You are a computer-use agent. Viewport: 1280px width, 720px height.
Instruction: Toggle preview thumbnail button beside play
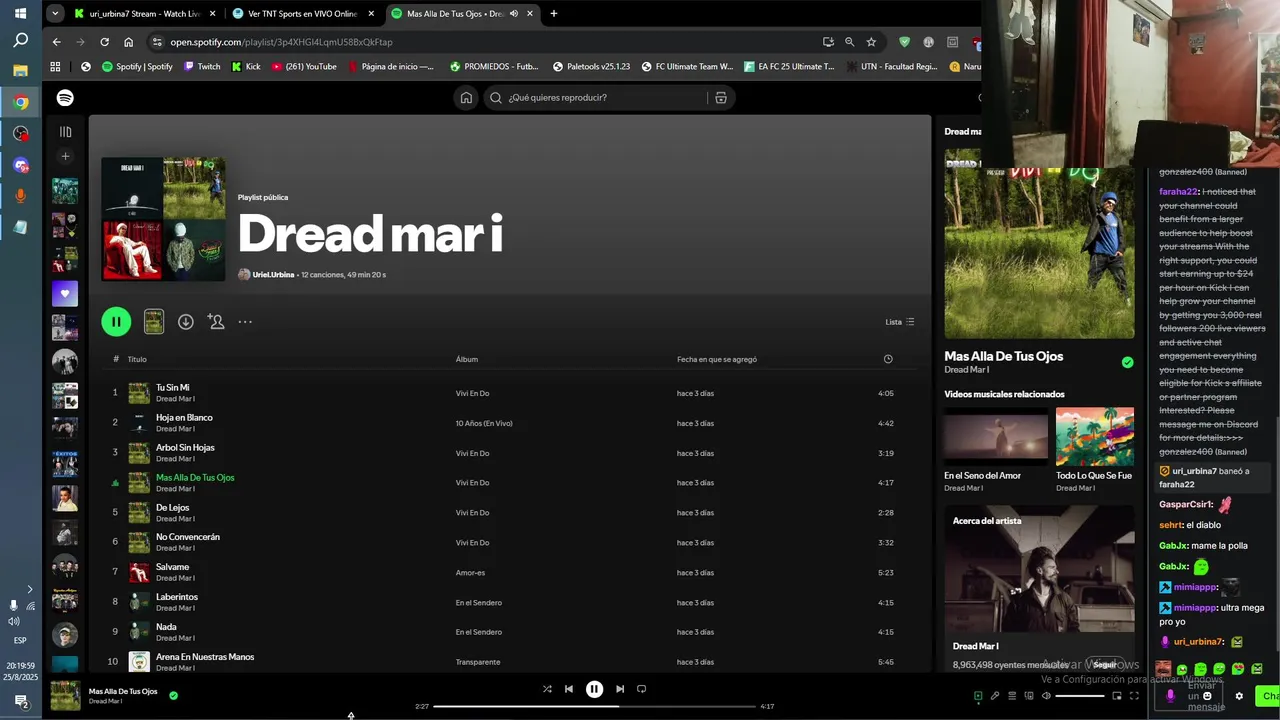[154, 321]
